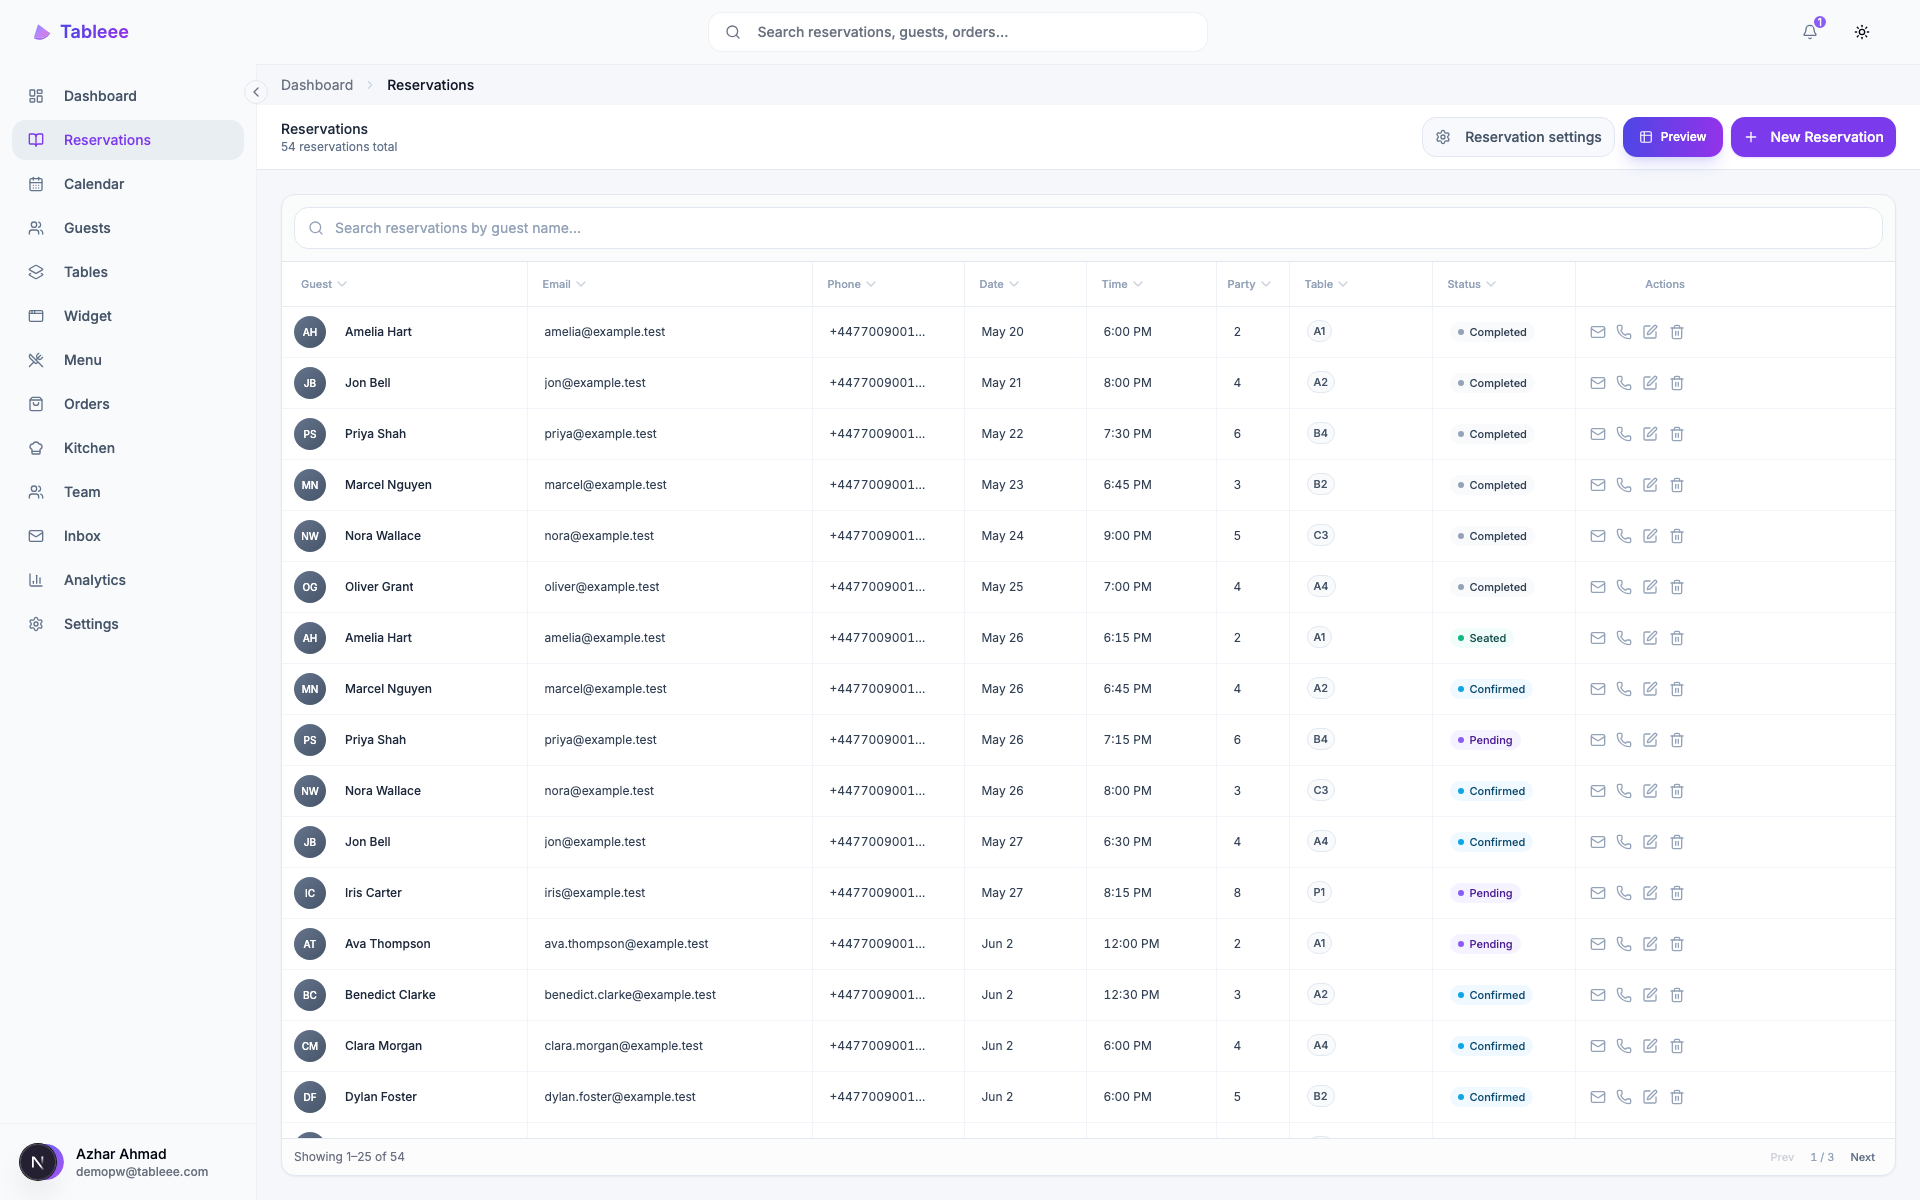Image resolution: width=1920 pixels, height=1200 pixels.
Task: Sort by Status column
Action: 1472,284
